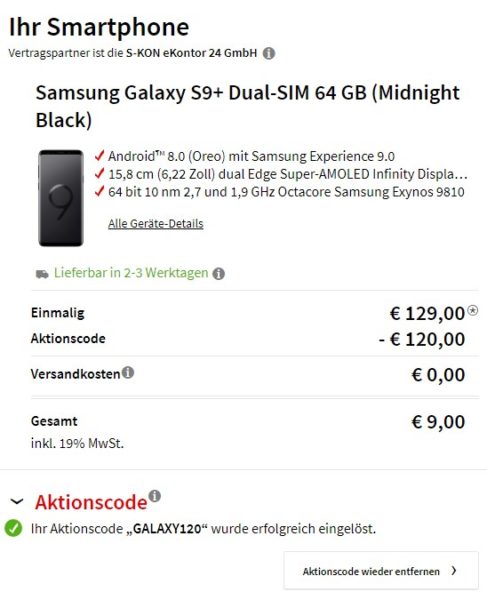Click the arrow on Aktionscode wieder entfernen

tap(454, 571)
